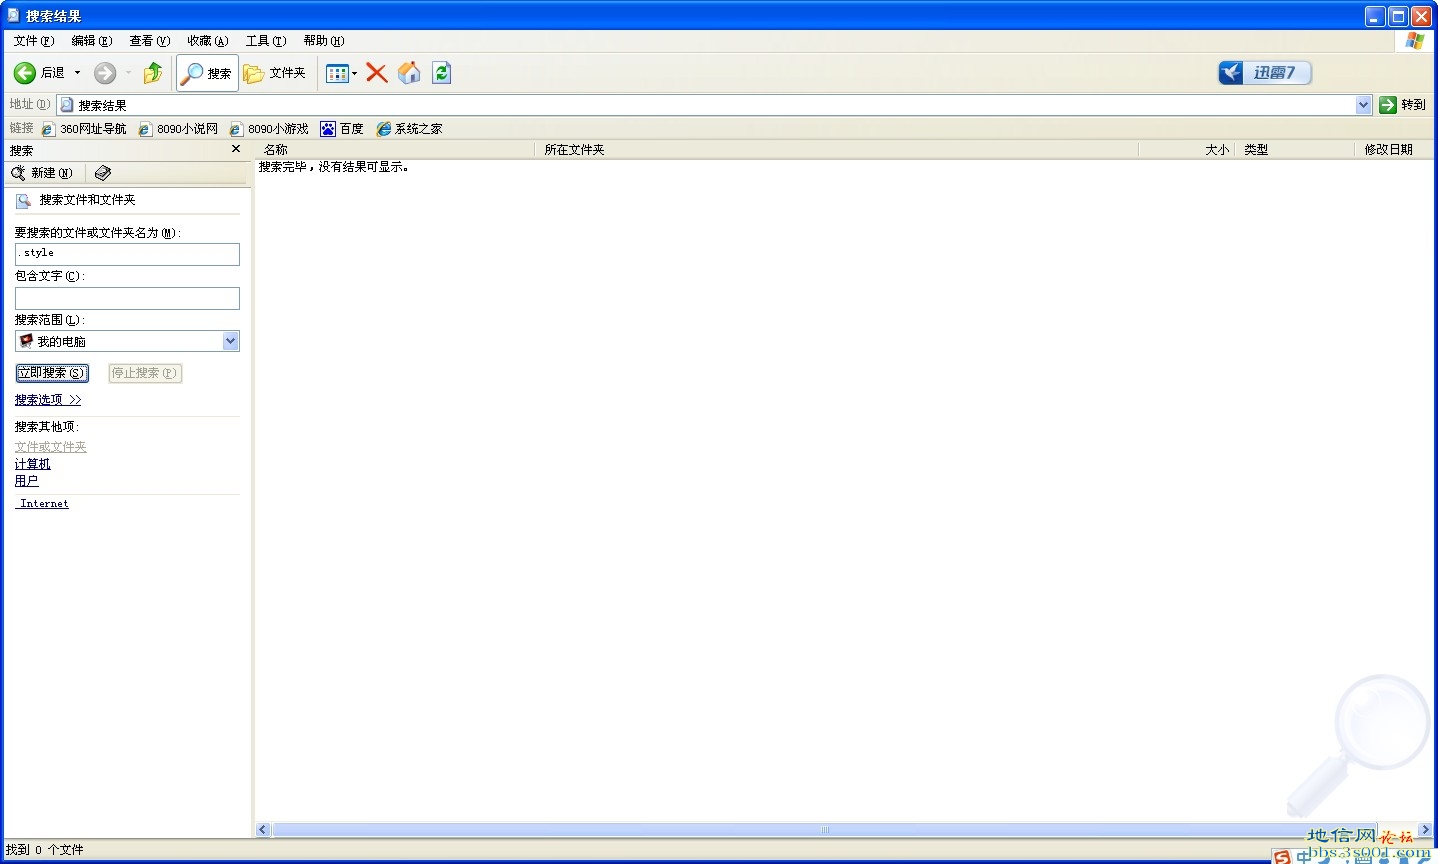Click the 搜索文件和文件夹 heading icon
The width and height of the screenshot is (1438, 864).
point(23,200)
